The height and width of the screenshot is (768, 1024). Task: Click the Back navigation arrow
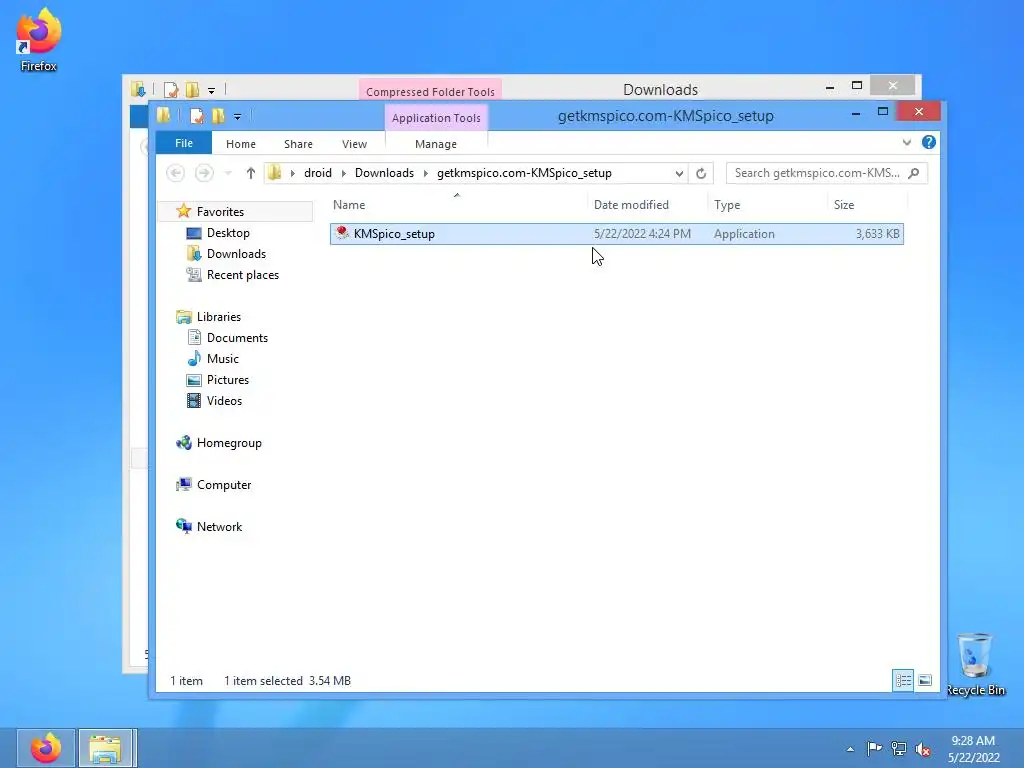point(175,173)
